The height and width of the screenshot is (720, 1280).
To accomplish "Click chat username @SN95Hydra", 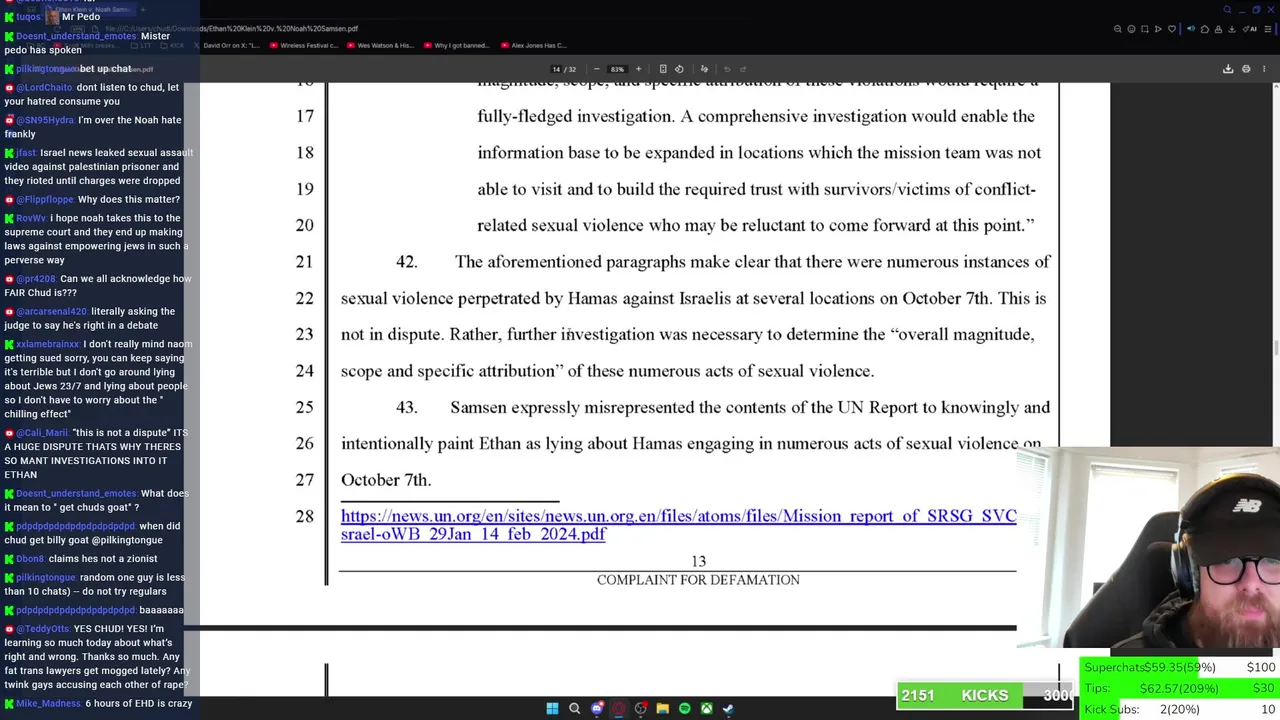I will coord(45,120).
